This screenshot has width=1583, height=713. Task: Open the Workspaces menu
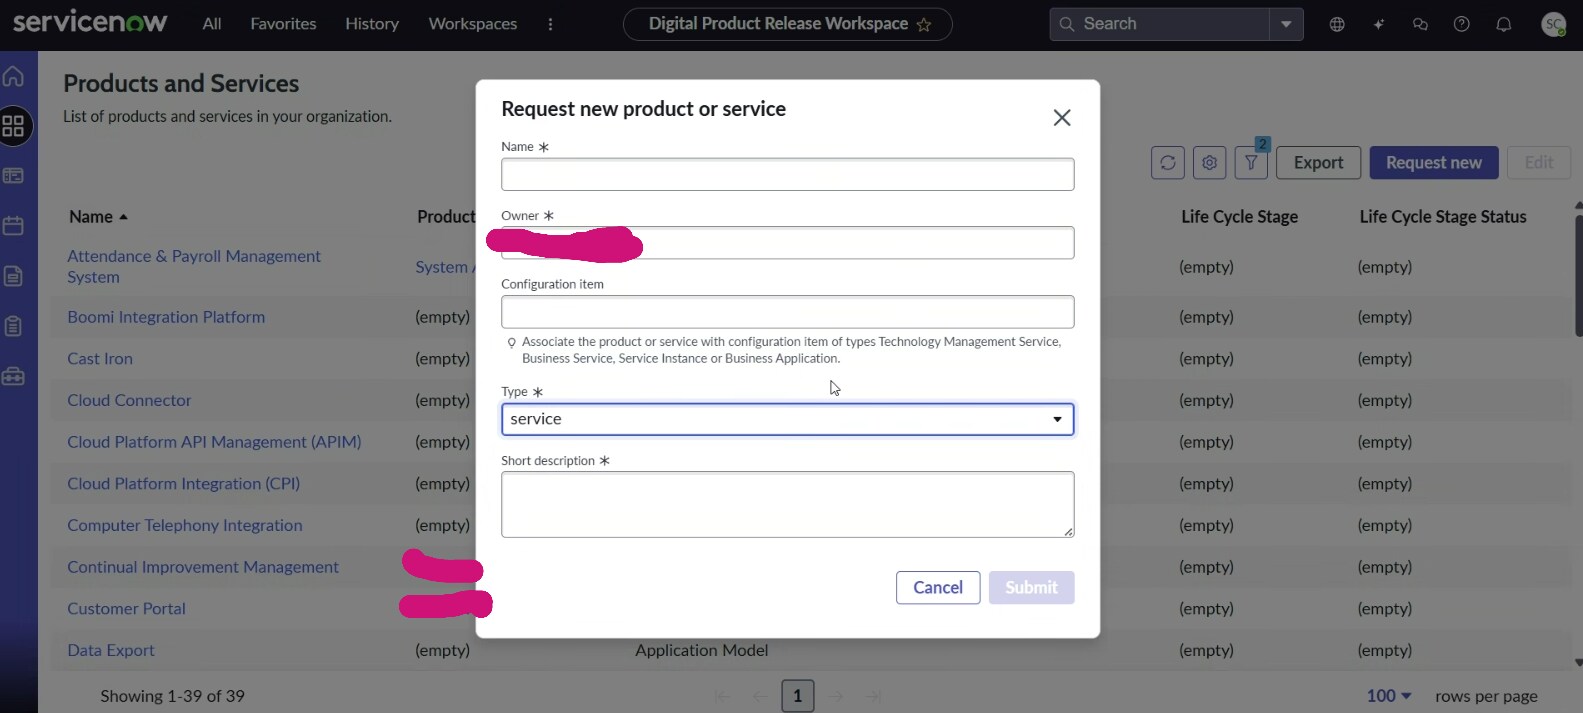473,24
